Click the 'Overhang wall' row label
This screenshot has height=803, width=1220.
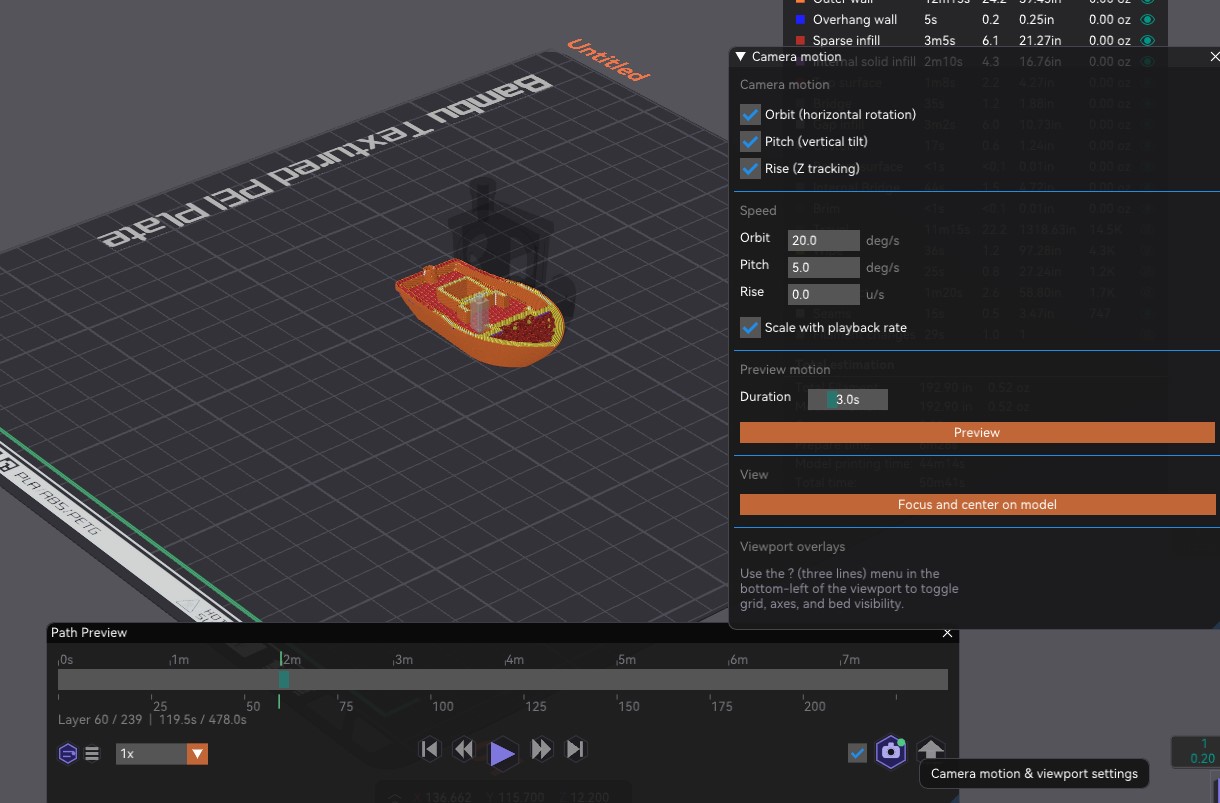tap(855, 19)
